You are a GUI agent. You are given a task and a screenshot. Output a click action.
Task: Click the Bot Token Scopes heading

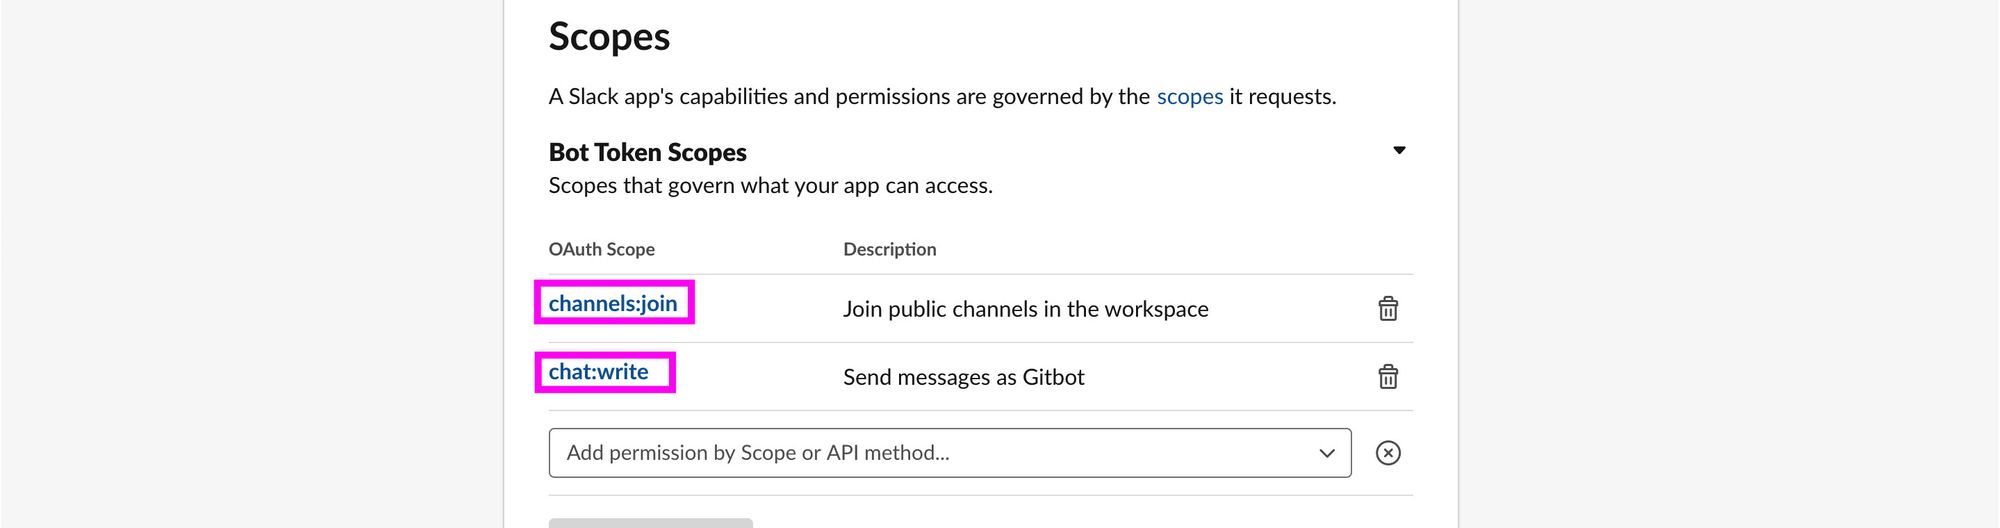[x=648, y=152]
